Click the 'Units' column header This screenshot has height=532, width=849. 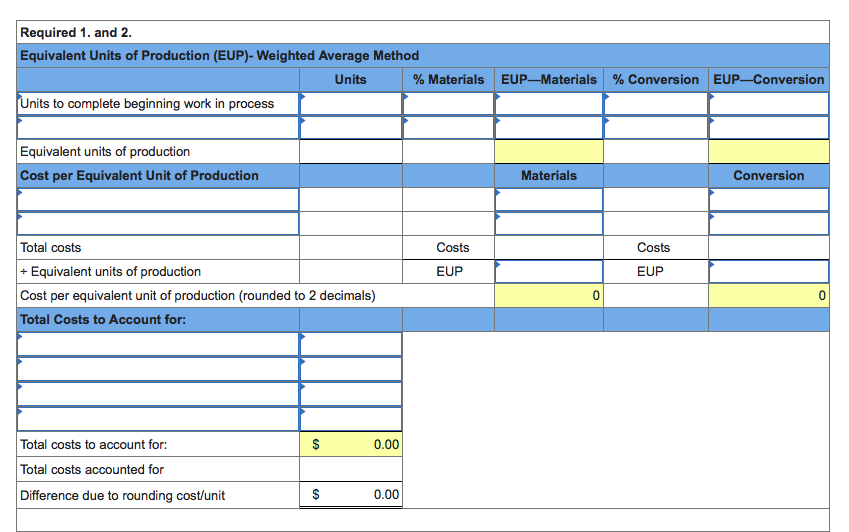point(350,80)
